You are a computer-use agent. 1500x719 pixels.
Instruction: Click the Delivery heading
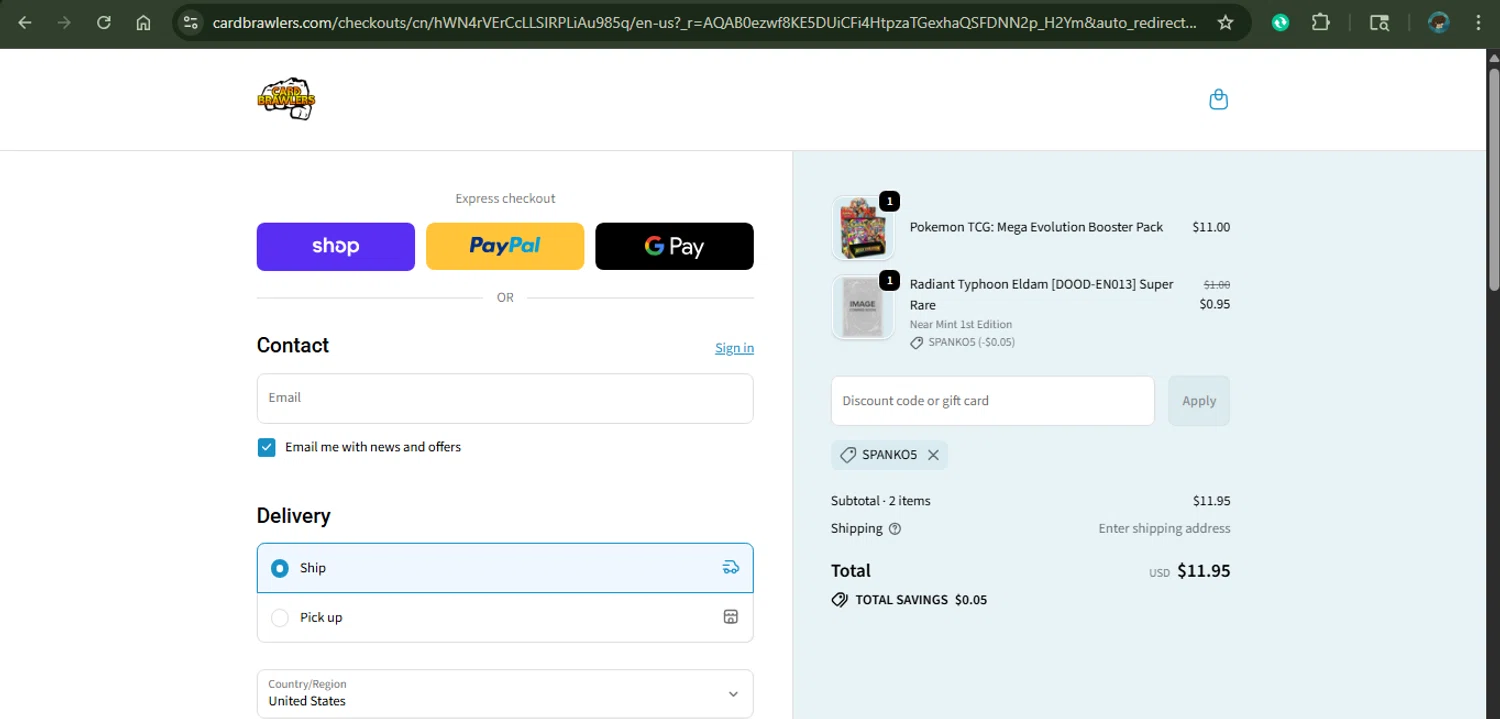tap(293, 516)
